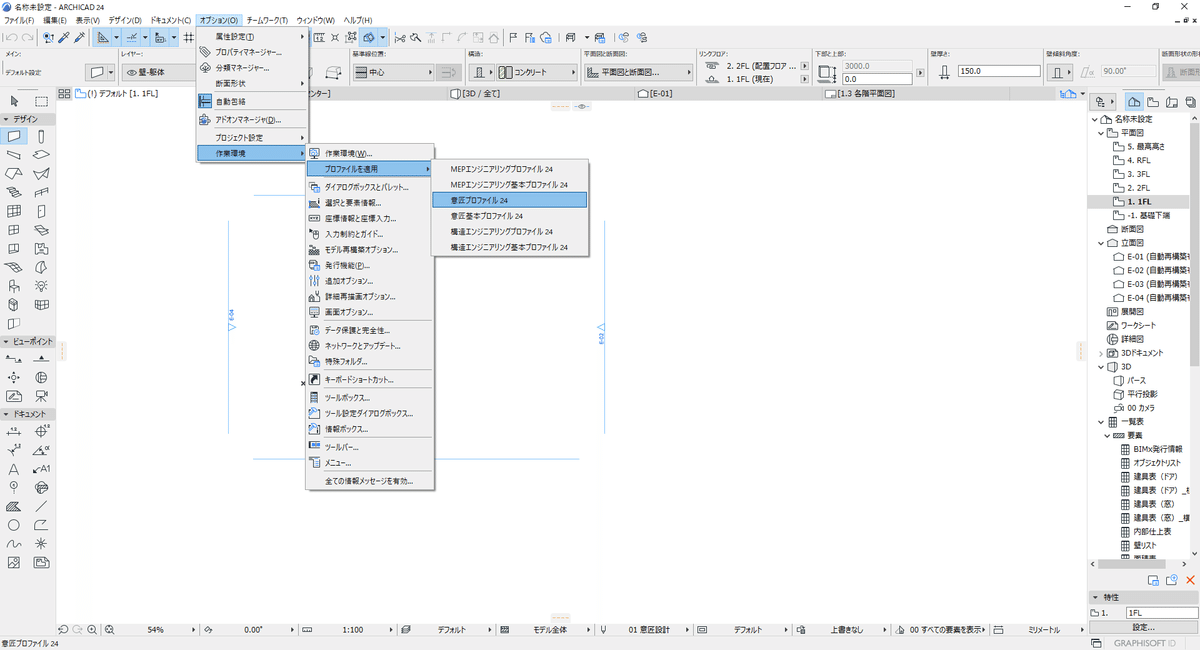The height and width of the screenshot is (650, 1200).
Task: Choose MEPエンジニアリングプロファイル 24
Action: pyautogui.click(x=509, y=169)
